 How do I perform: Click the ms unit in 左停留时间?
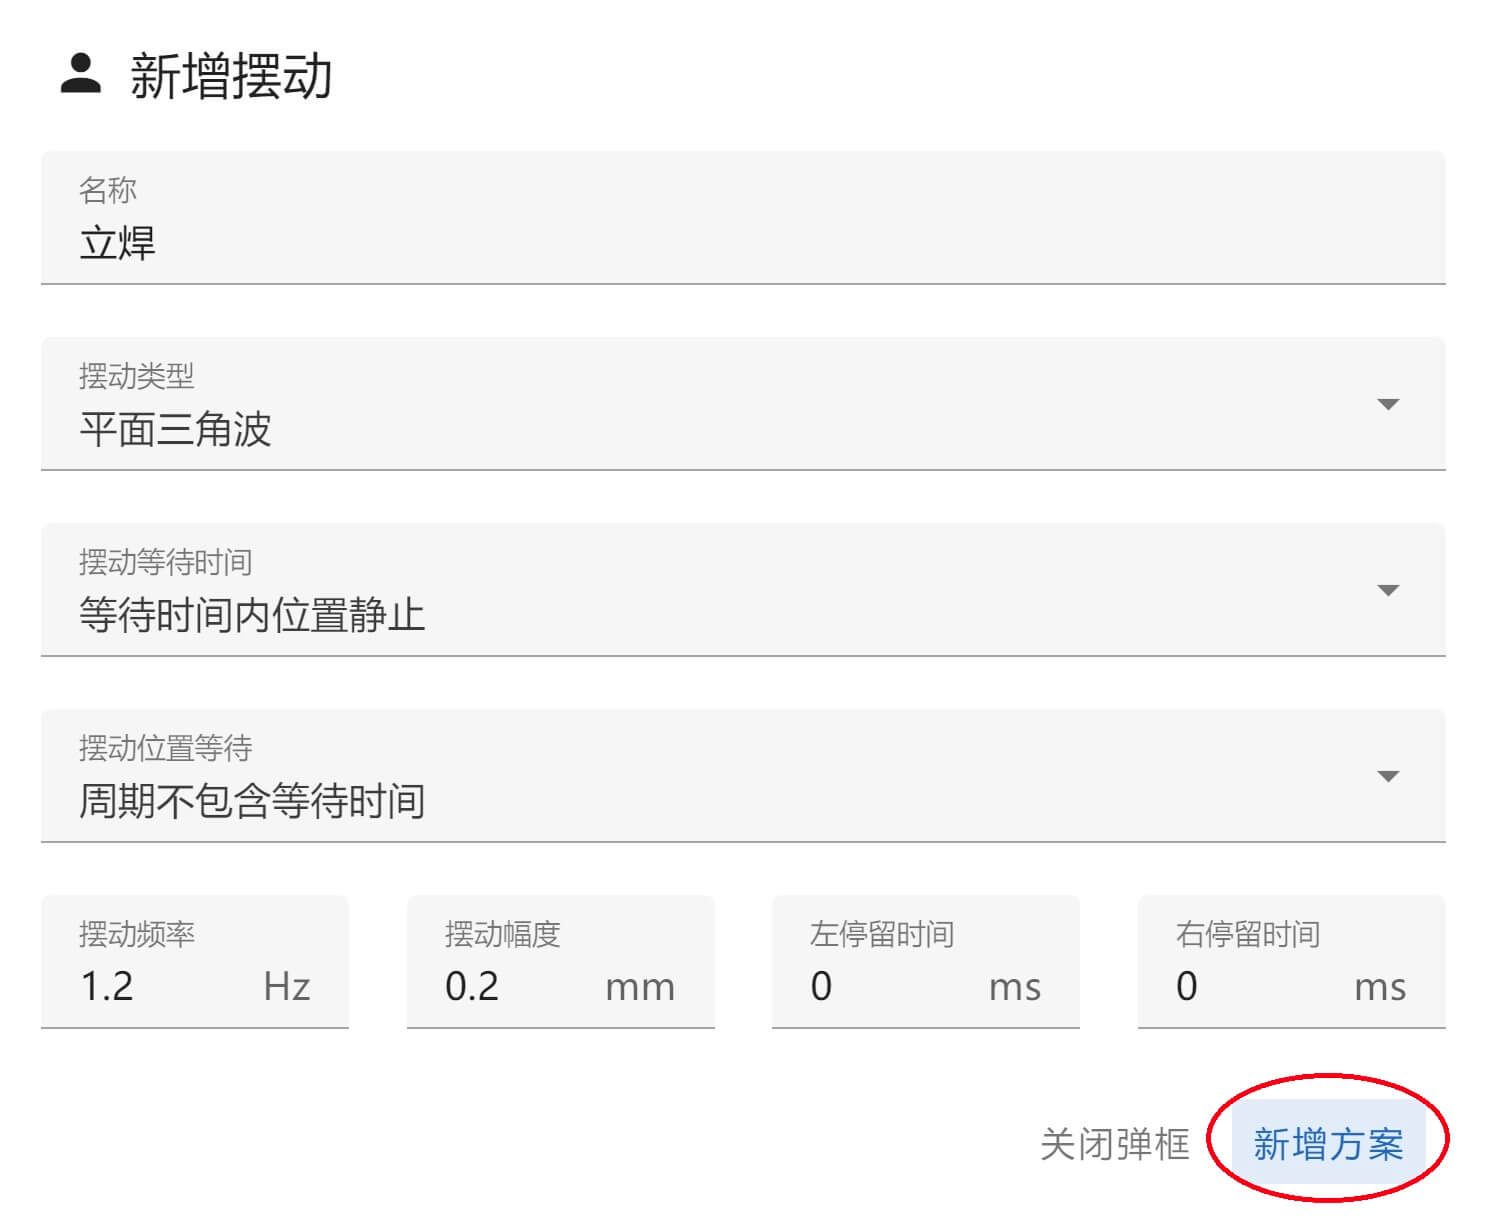pos(1015,987)
